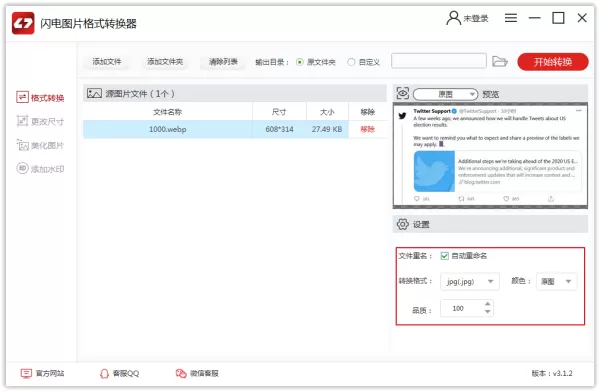The image size is (600, 392).
Task: Select the 1000.webp file row
Action: (x=235, y=129)
